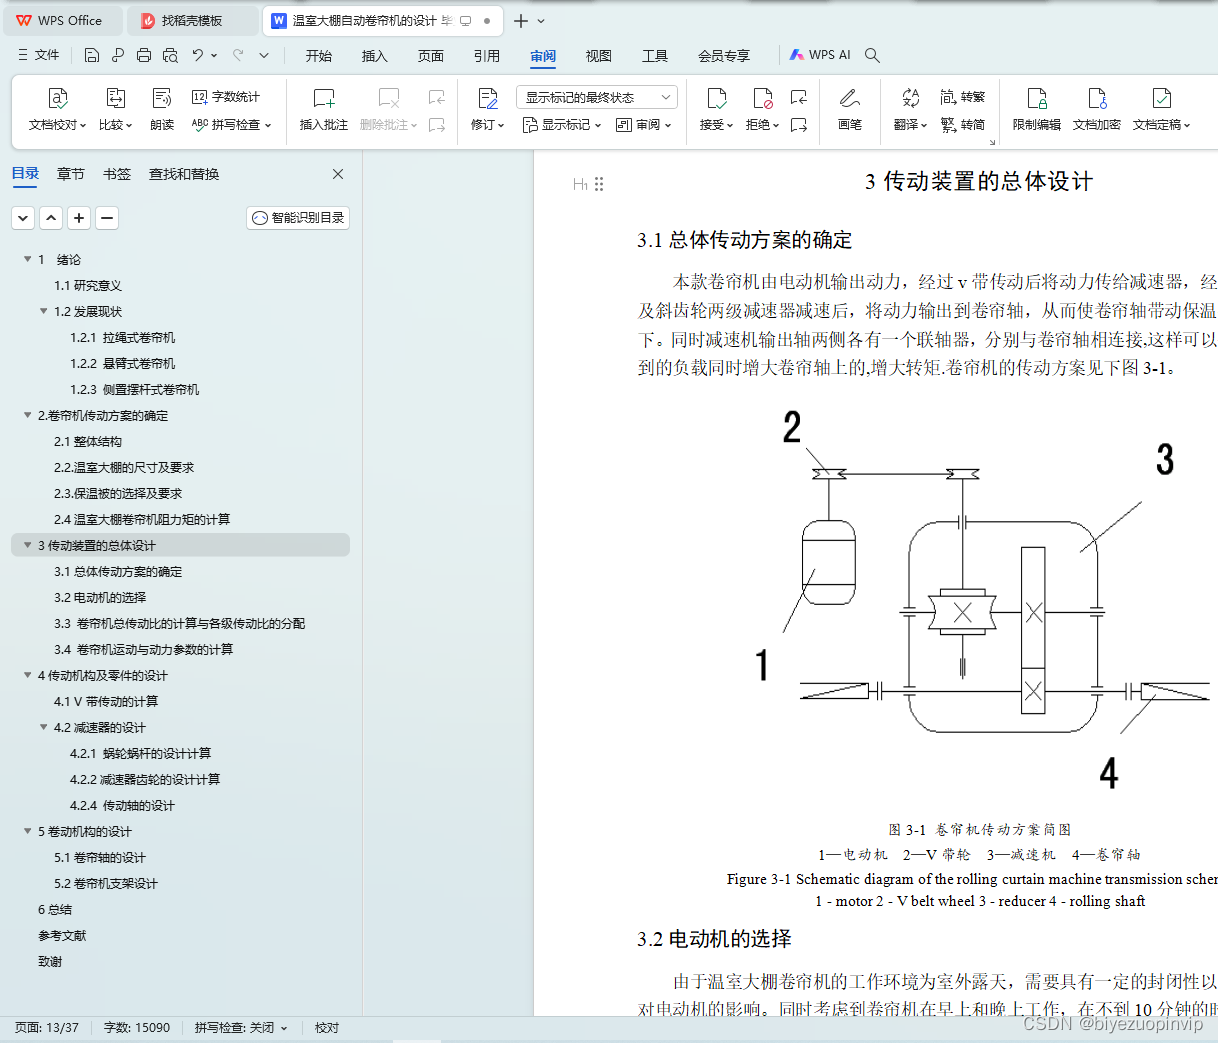Viewport: 1218px width, 1043px height.
Task: Click the plus button in outline panel
Action: [79, 217]
